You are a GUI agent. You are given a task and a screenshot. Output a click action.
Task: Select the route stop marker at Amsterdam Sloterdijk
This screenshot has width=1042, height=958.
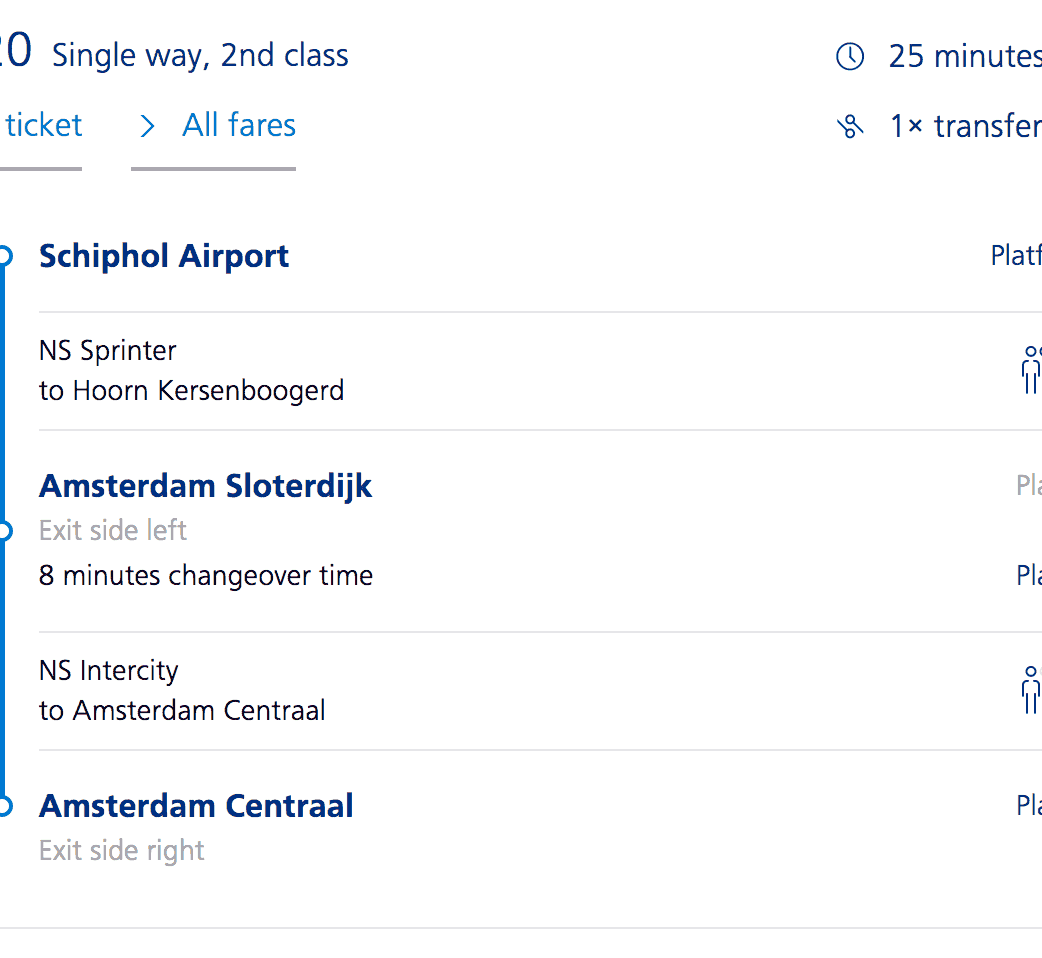(x=4, y=531)
